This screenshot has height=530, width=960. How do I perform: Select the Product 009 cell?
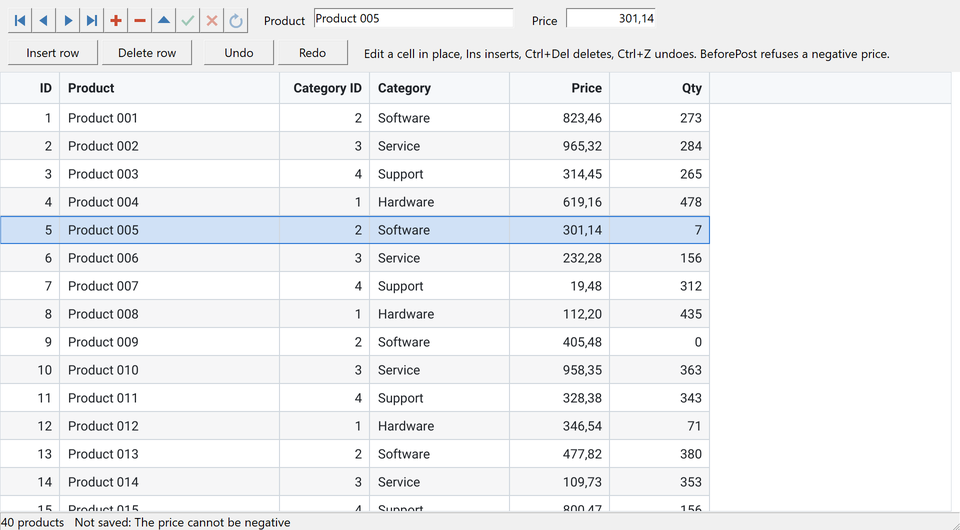(170, 342)
